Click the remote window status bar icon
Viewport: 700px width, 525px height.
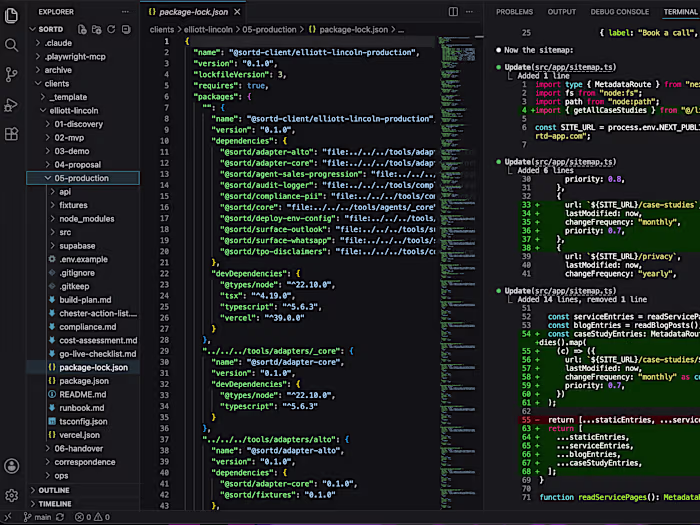(8, 517)
